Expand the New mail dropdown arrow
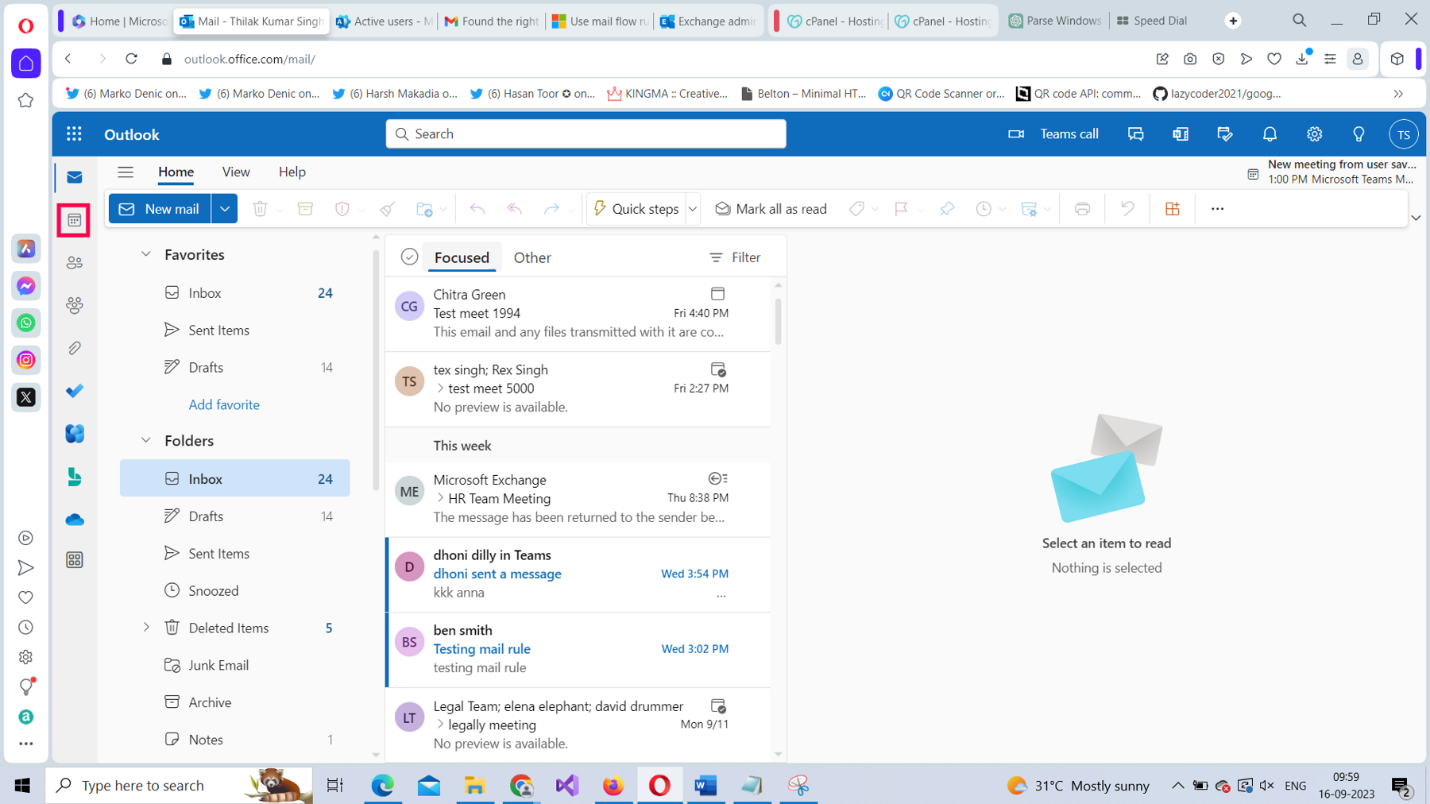This screenshot has height=804, width=1430. (225, 209)
